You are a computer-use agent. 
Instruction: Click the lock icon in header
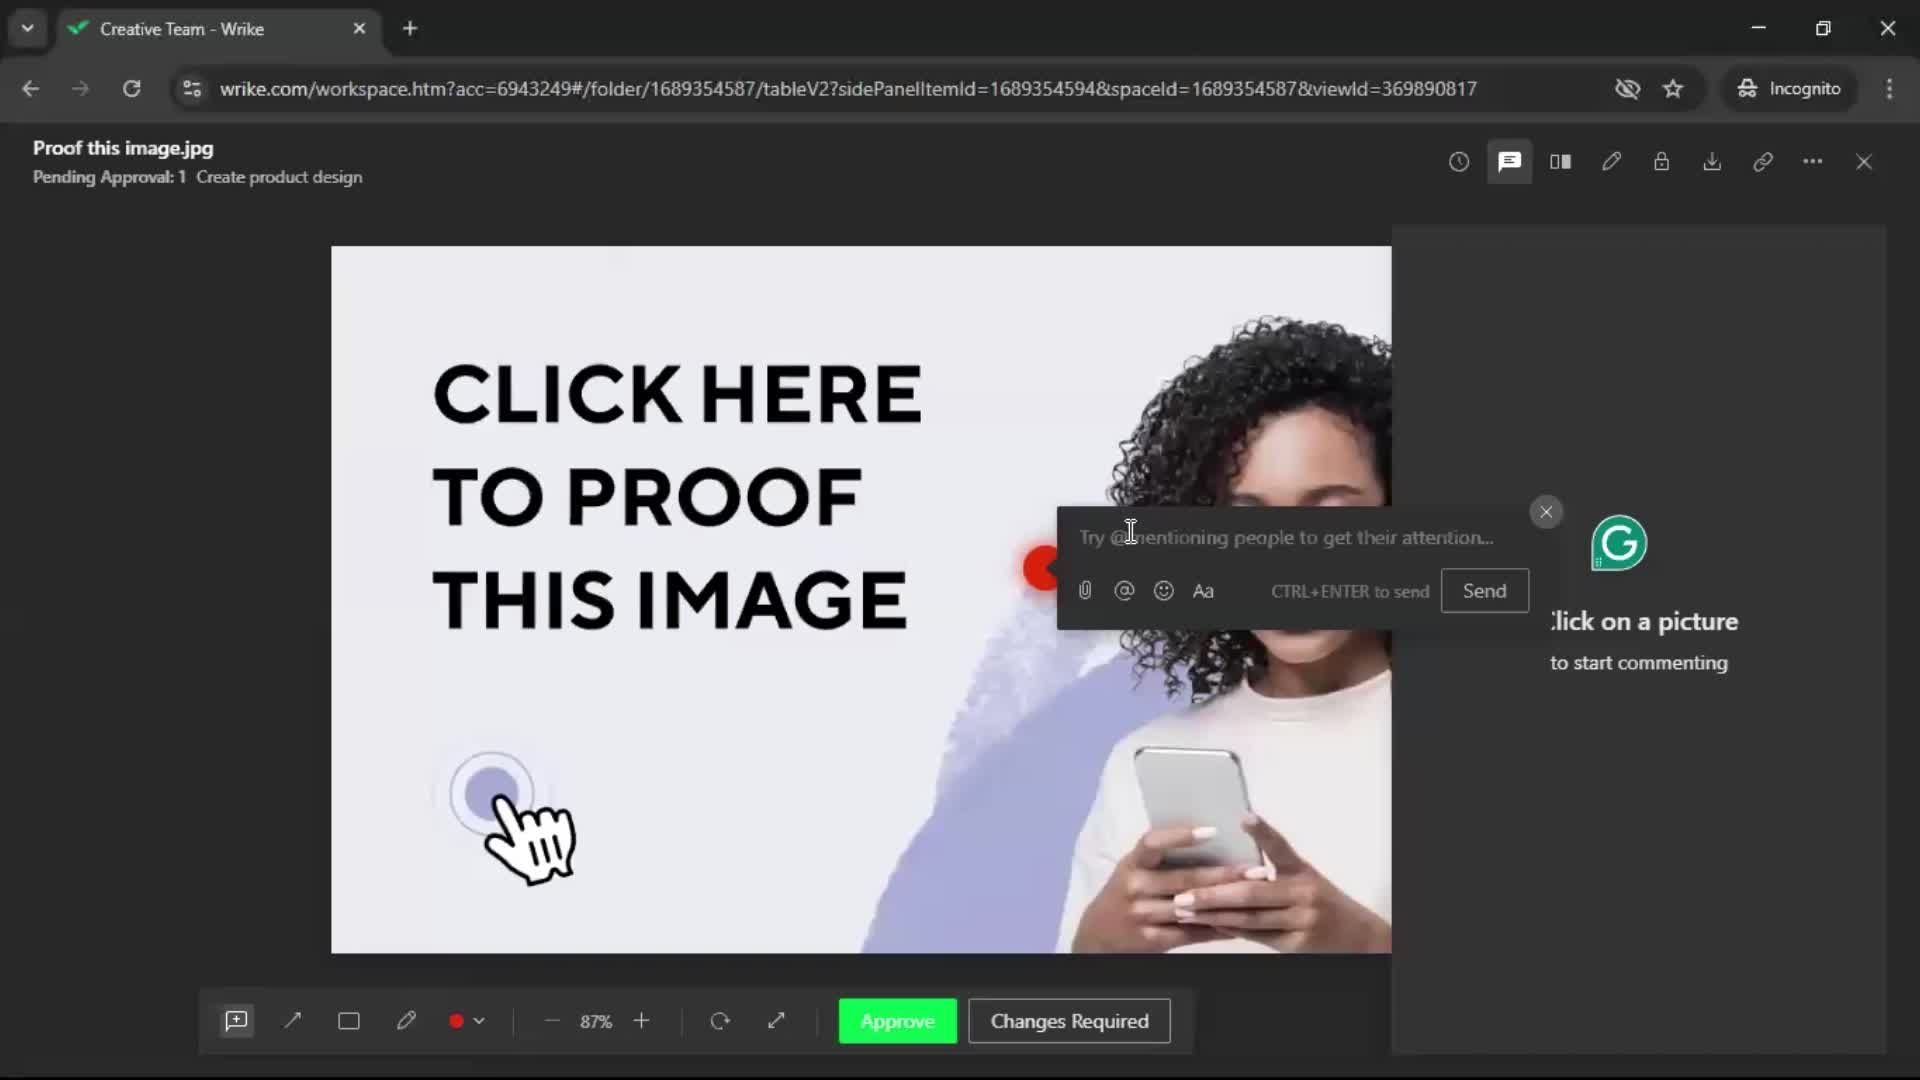coord(1661,162)
